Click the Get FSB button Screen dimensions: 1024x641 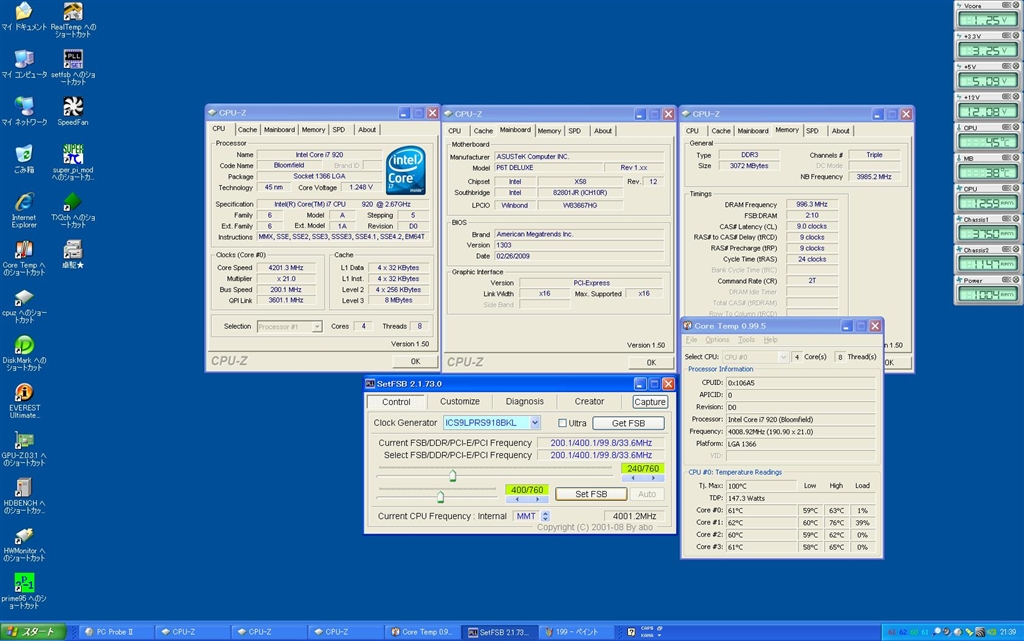[628, 423]
